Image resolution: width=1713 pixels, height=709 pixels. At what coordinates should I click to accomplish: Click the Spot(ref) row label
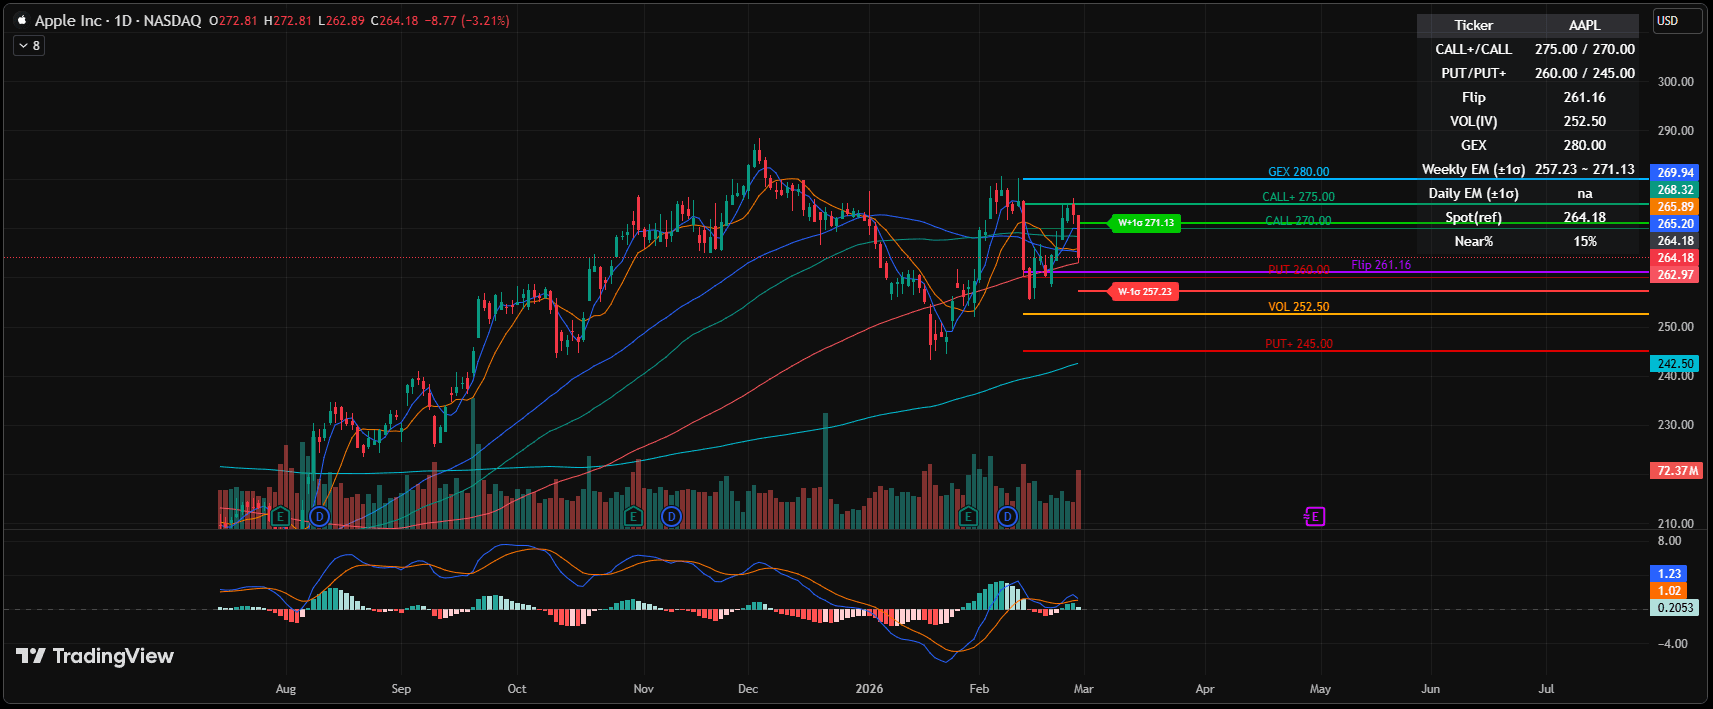(1473, 217)
